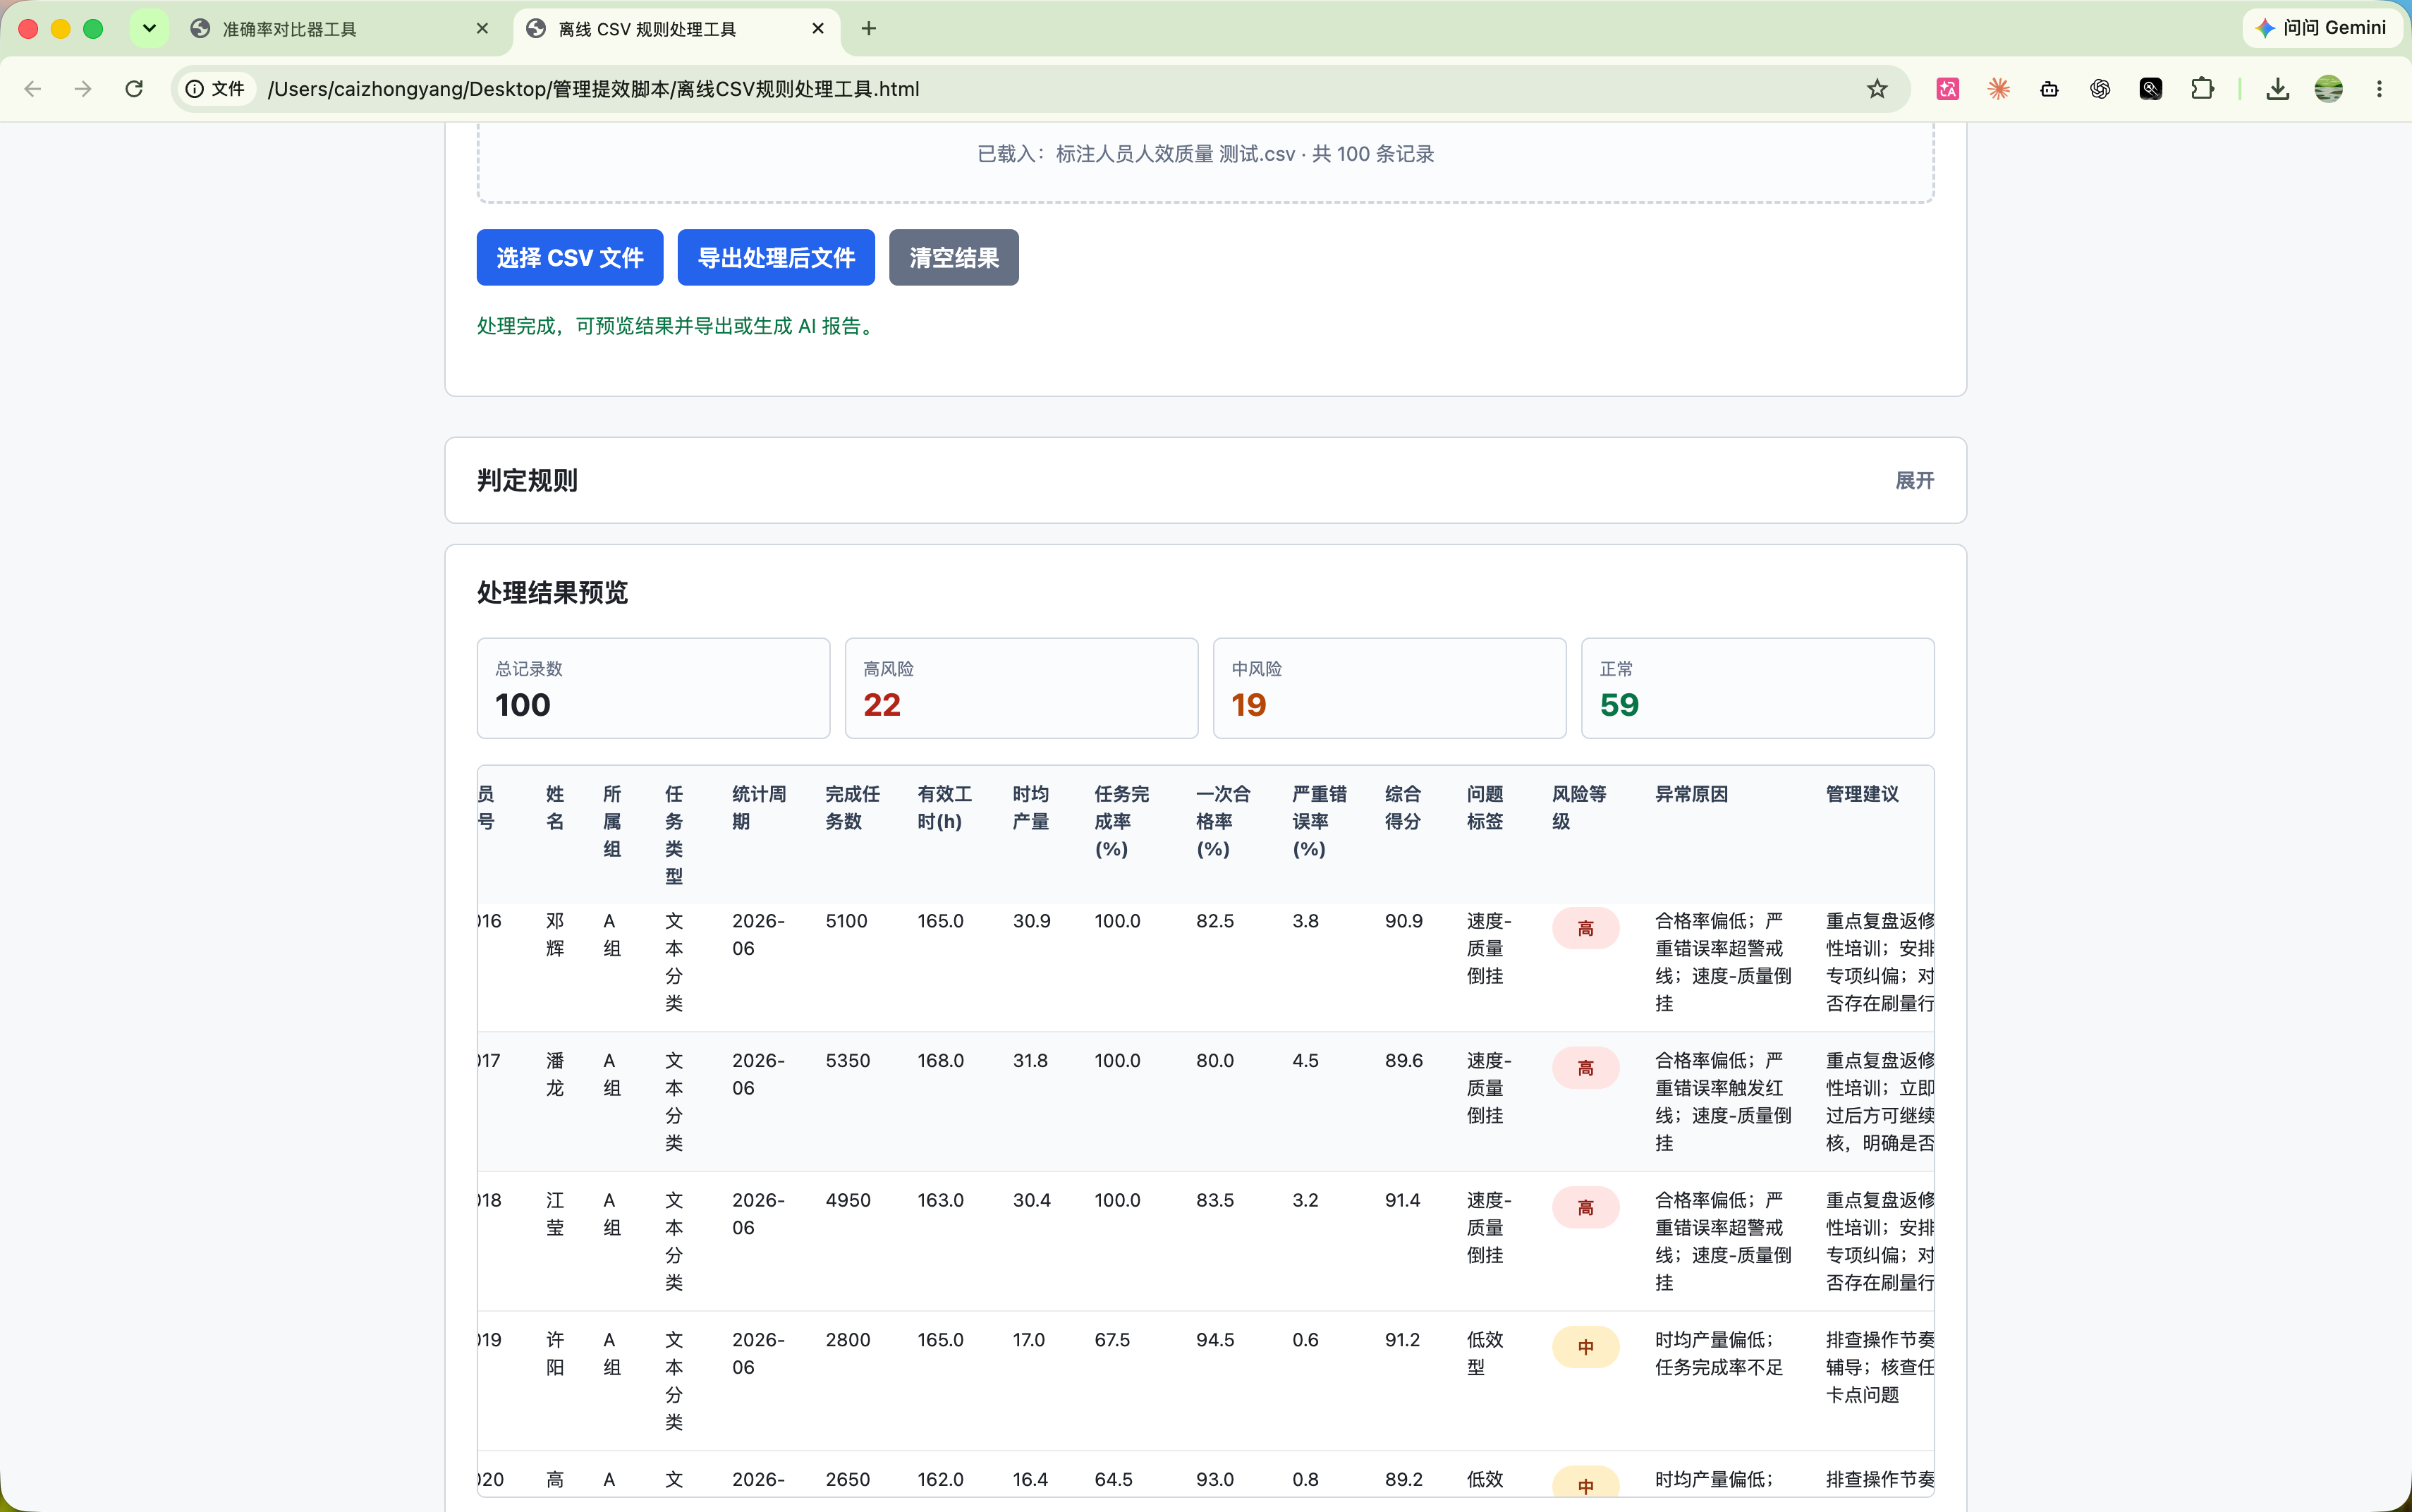Click the completed tasks value 5350
Screen dimensions: 2412x1512
pyautogui.click(x=847, y=1060)
